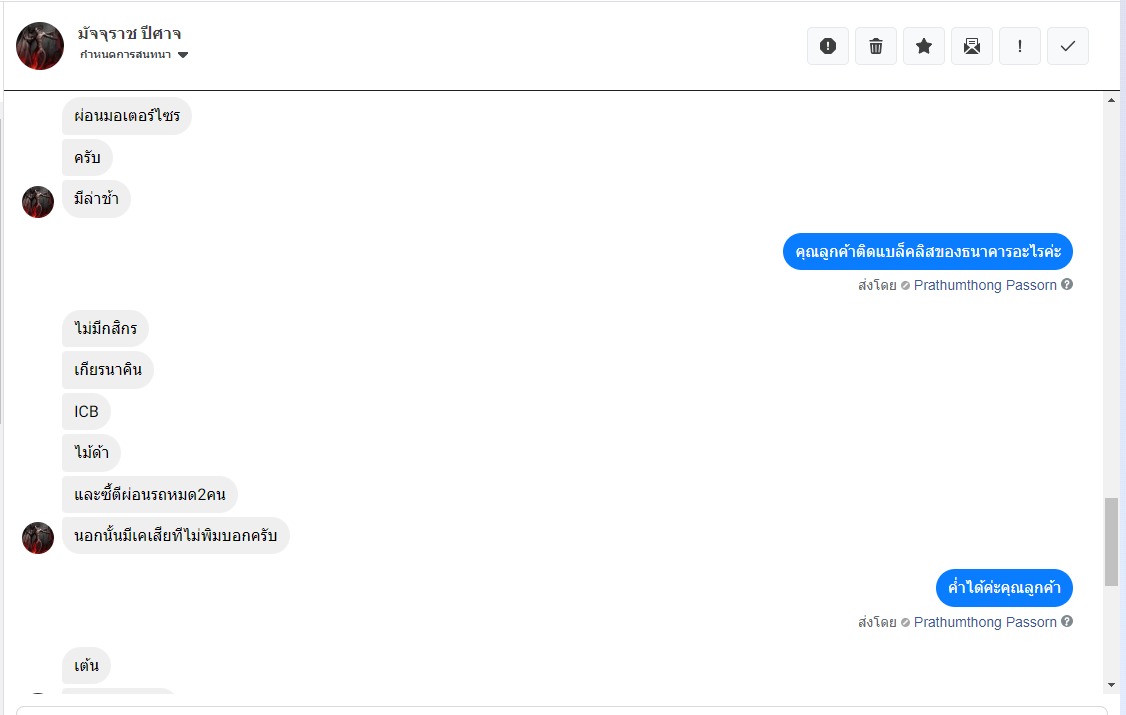Click the message input box at bottom
Image resolution: width=1126 pixels, height=715 pixels.
pos(560,710)
